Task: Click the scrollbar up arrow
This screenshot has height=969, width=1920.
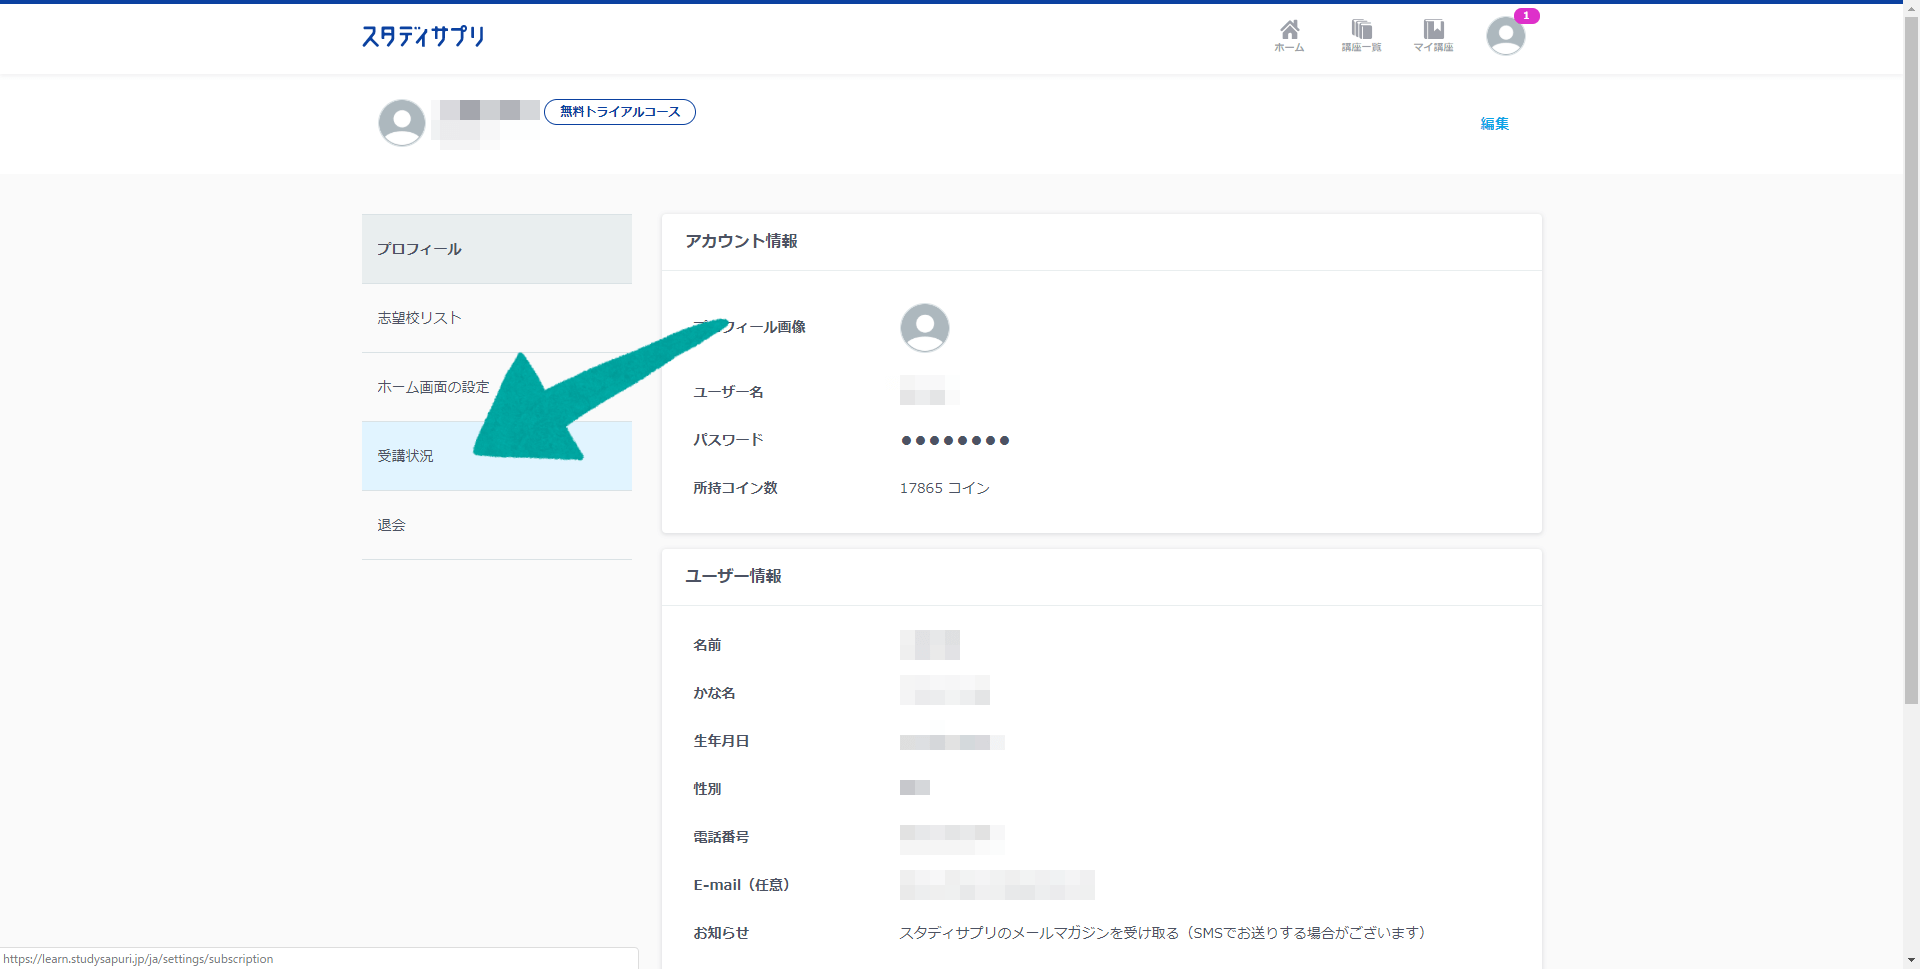Action: tap(1911, 8)
